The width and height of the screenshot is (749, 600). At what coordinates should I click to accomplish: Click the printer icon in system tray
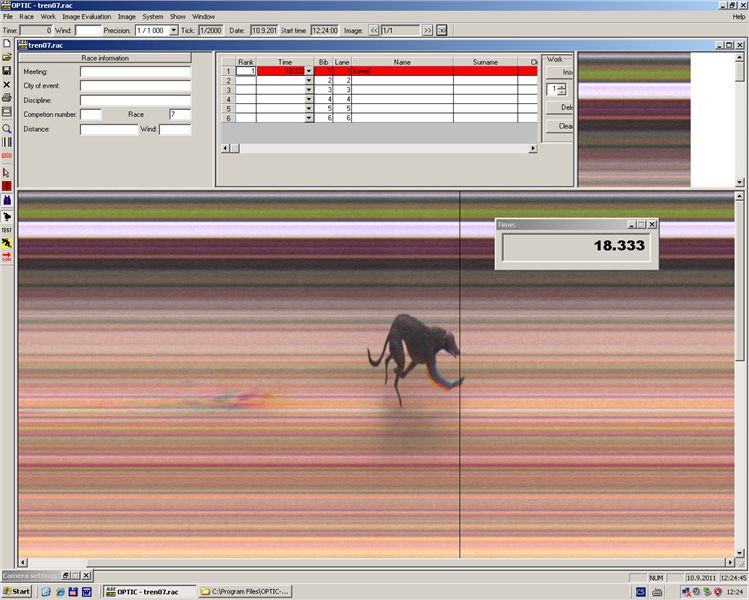tap(657, 592)
